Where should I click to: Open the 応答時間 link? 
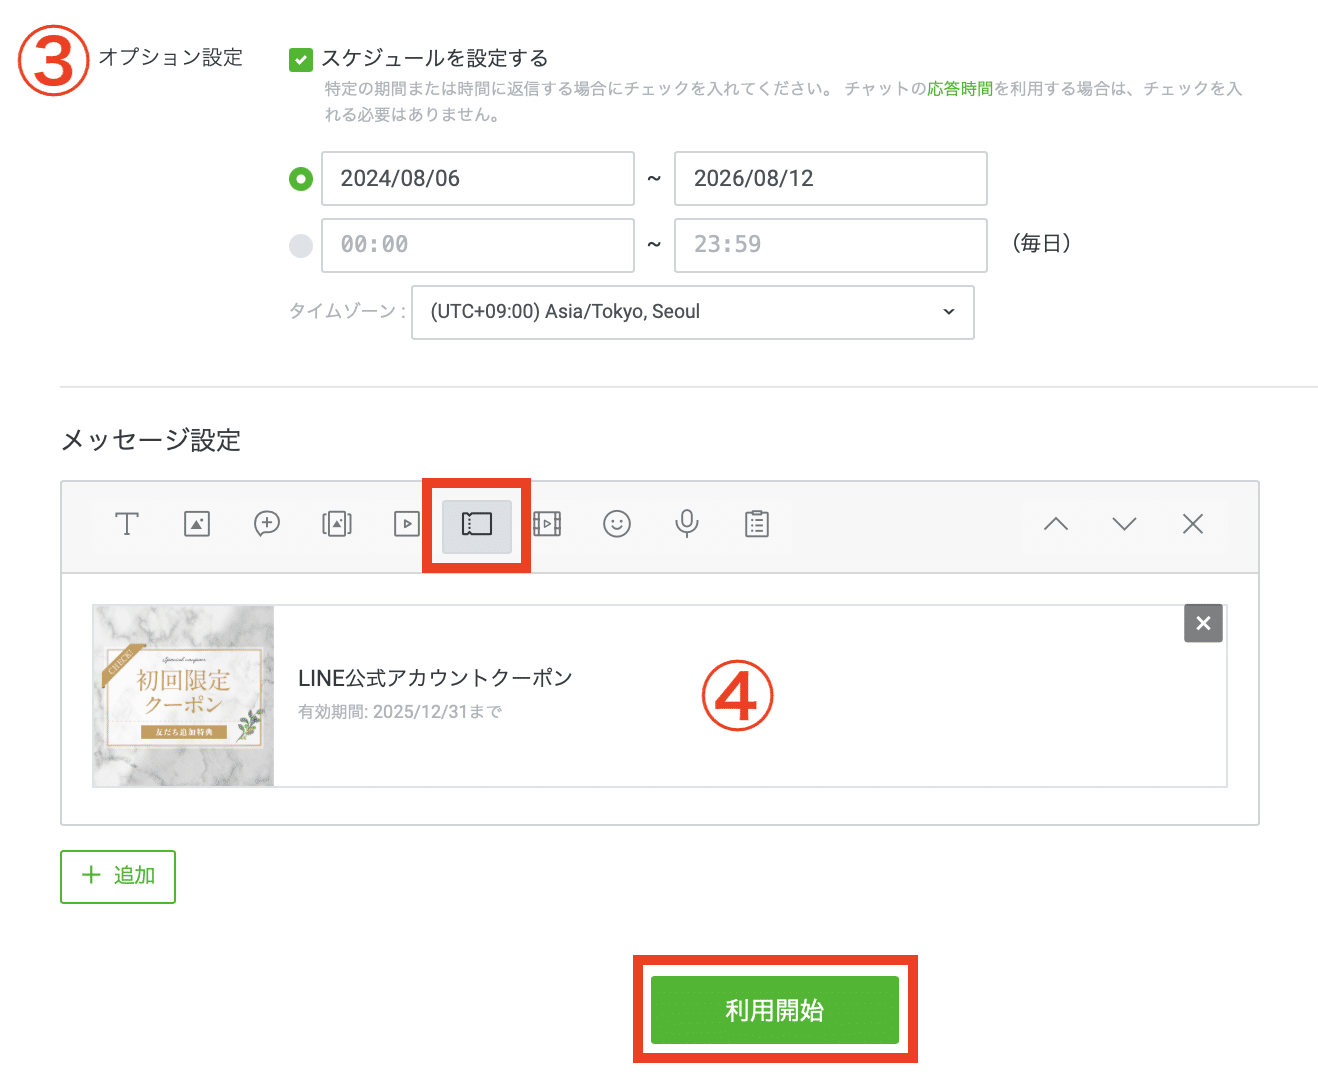[x=959, y=89]
